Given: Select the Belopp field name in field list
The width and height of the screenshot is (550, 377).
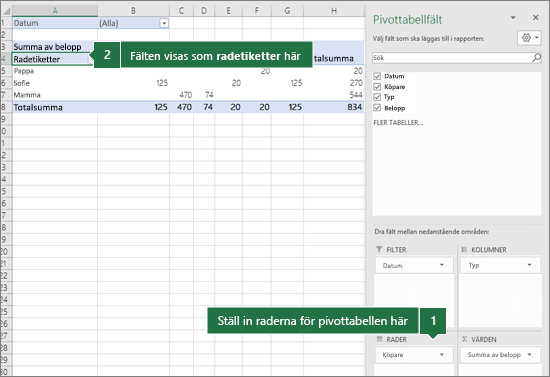Looking at the screenshot, I should 395,108.
